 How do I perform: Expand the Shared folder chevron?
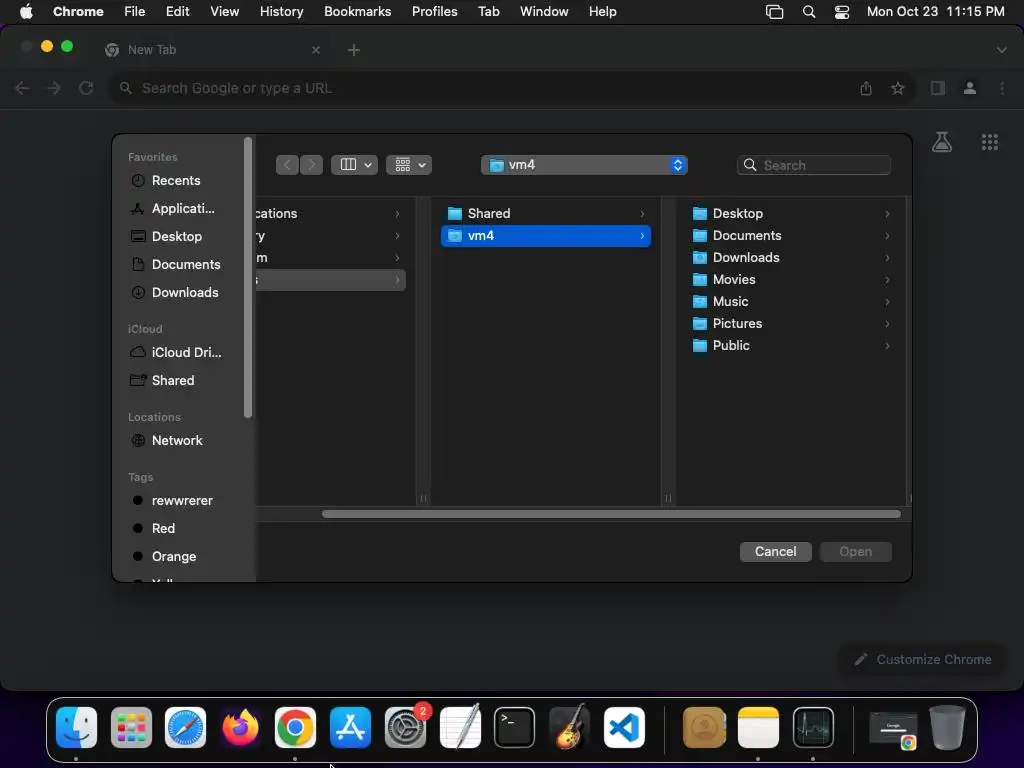coord(642,214)
